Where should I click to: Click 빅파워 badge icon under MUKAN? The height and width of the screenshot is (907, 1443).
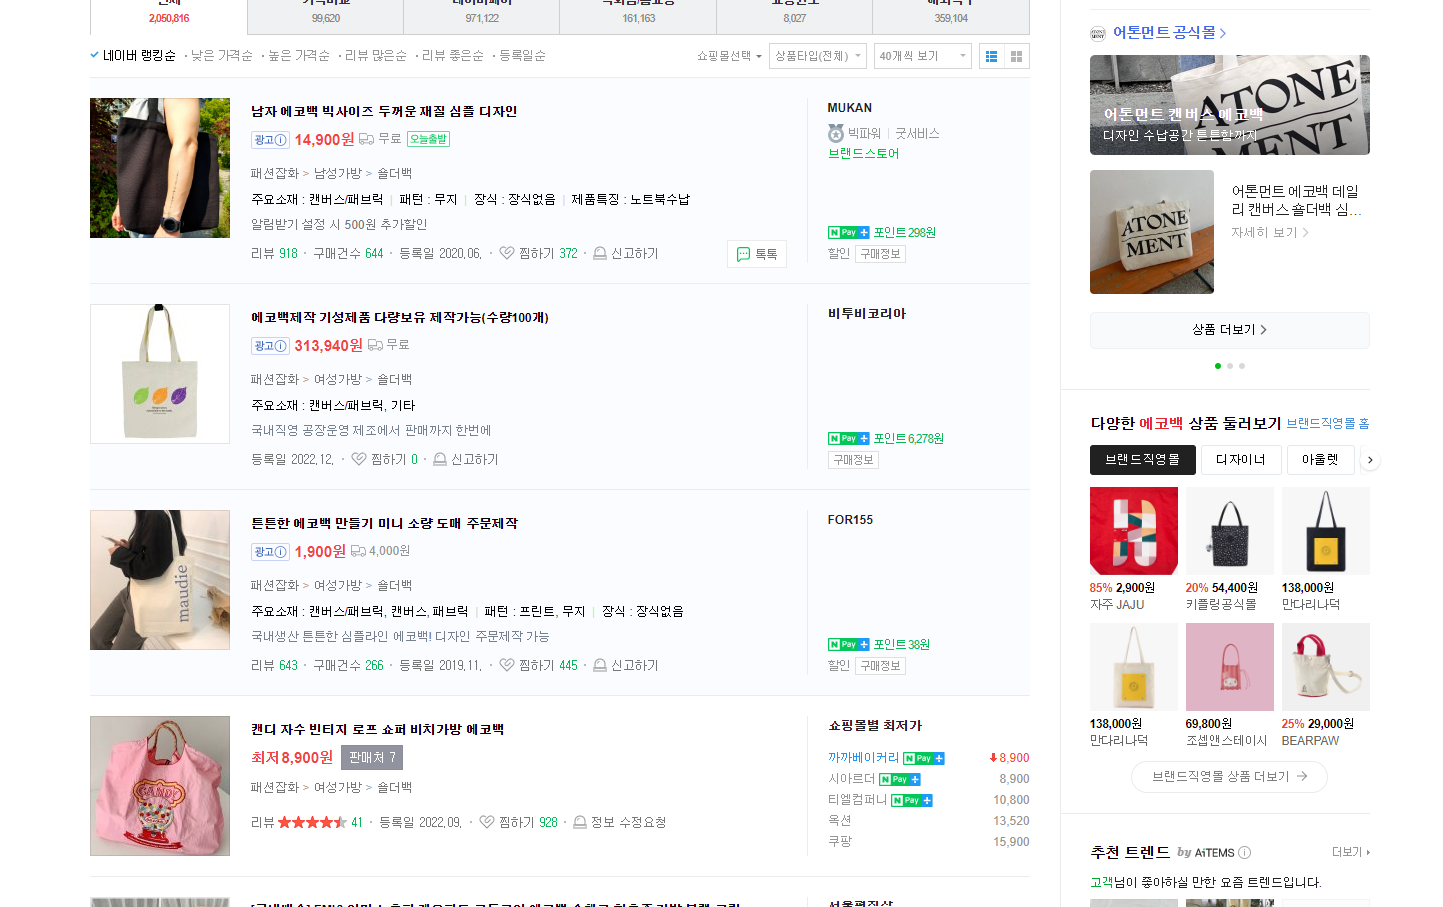tap(836, 133)
